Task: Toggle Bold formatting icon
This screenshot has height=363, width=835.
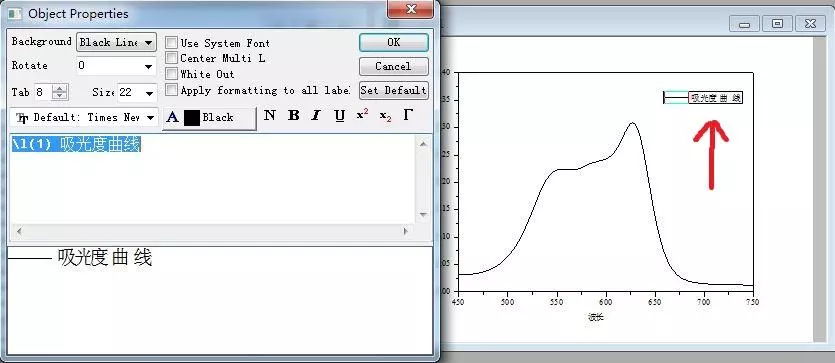Action: pyautogui.click(x=293, y=116)
